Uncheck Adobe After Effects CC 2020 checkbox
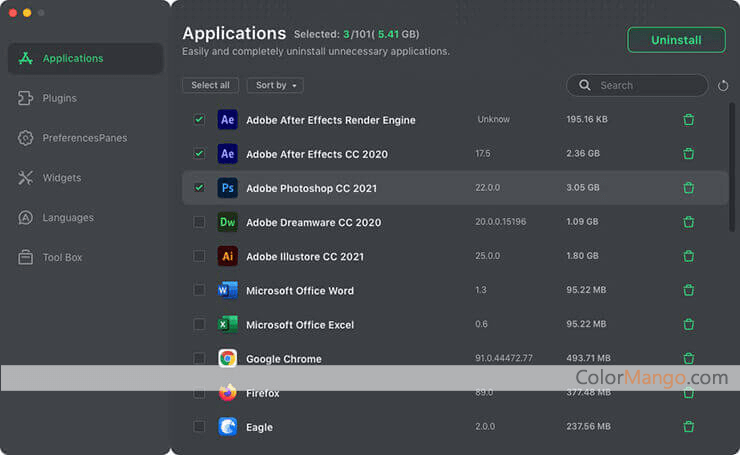 [x=199, y=154]
